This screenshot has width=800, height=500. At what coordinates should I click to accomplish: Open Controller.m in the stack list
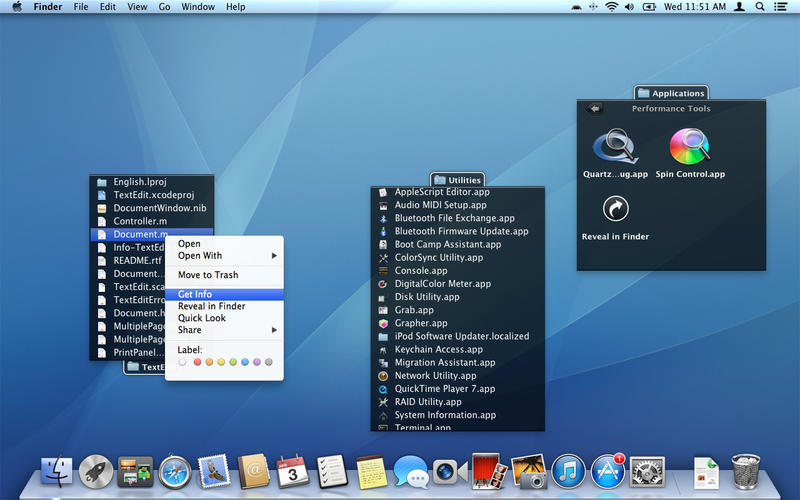click(x=152, y=221)
